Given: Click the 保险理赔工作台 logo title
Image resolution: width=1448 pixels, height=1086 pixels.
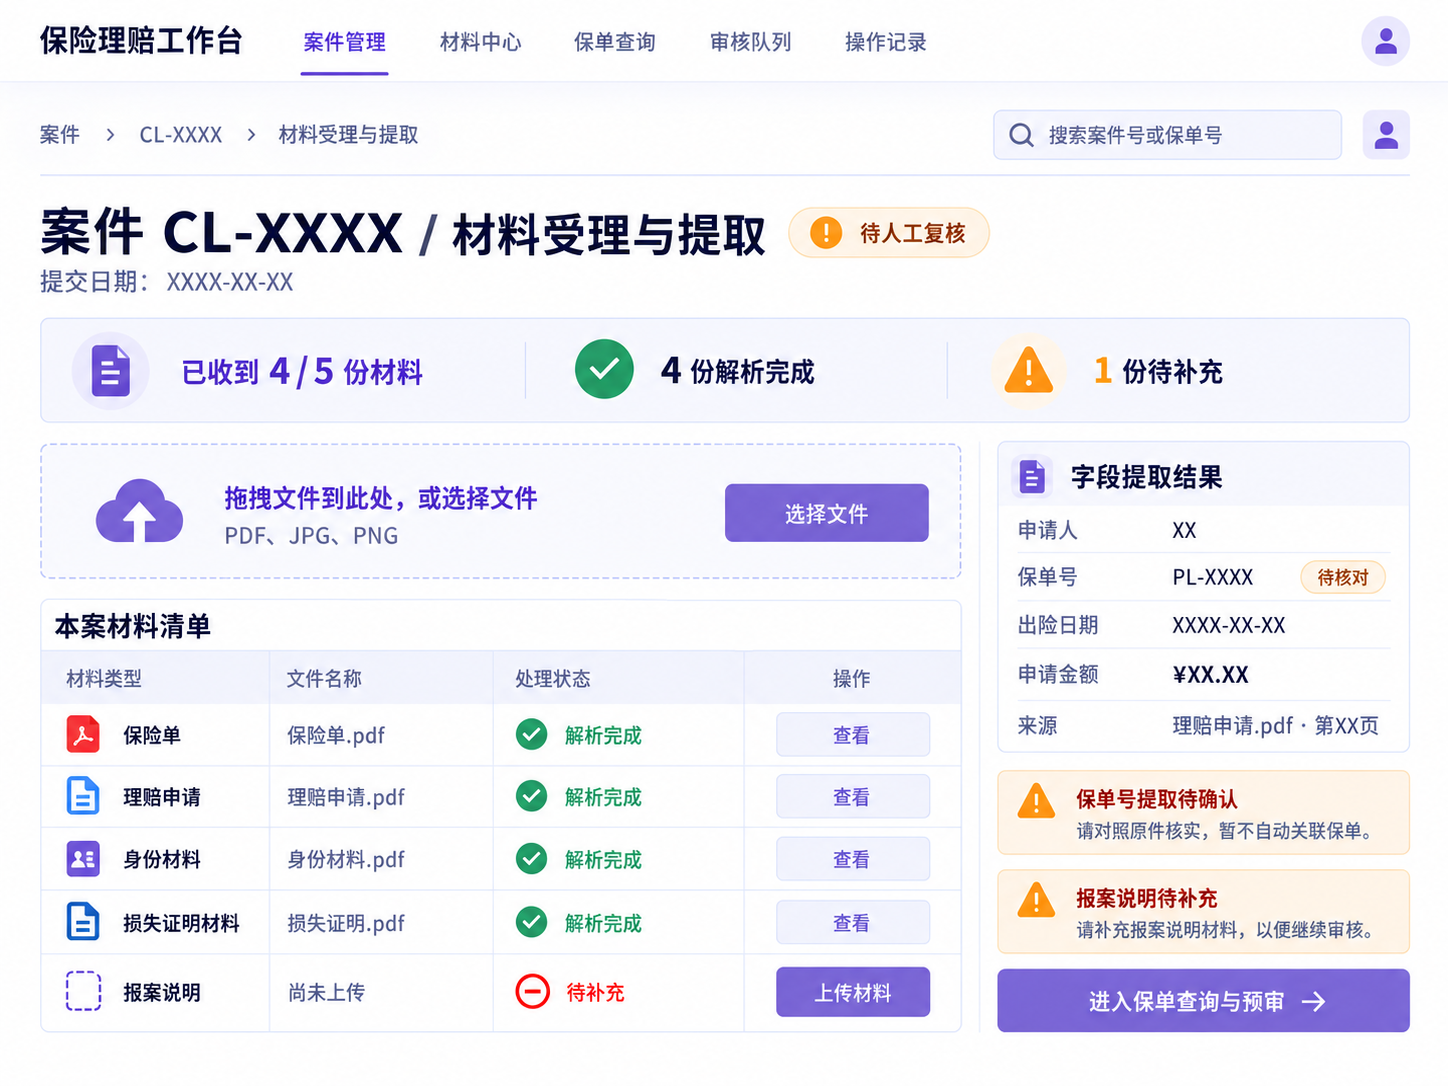Looking at the screenshot, I should click(x=141, y=40).
